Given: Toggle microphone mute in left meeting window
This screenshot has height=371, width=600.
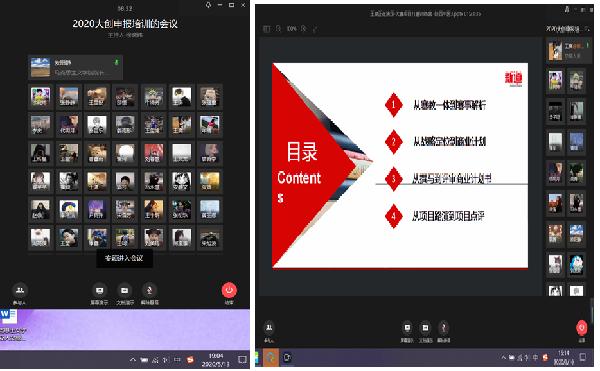Looking at the screenshot, I should (149, 291).
